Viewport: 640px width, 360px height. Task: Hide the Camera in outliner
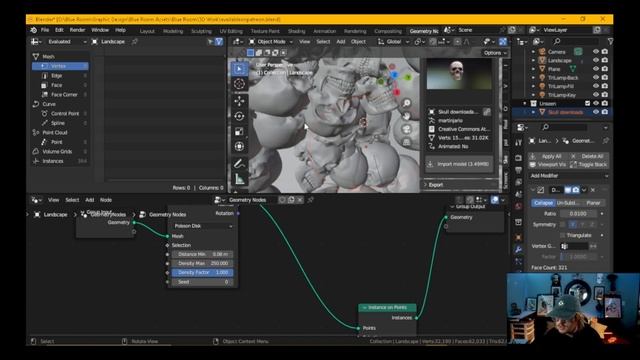pos(596,51)
